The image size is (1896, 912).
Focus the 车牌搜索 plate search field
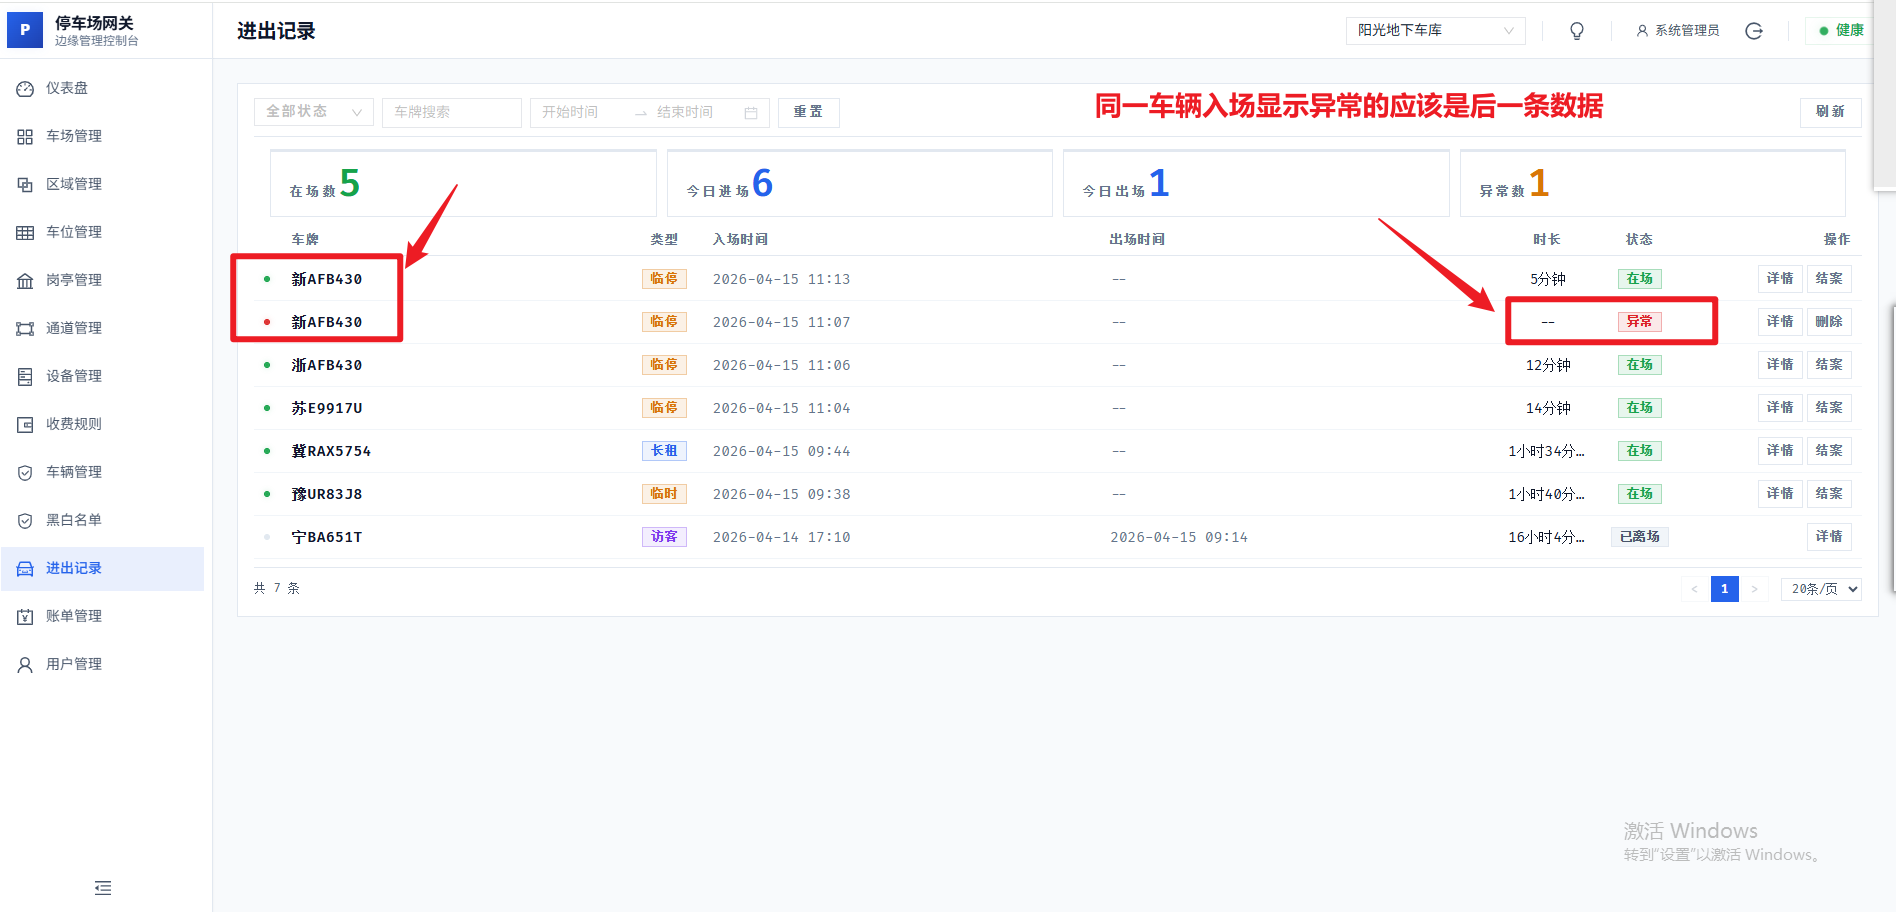click(451, 112)
